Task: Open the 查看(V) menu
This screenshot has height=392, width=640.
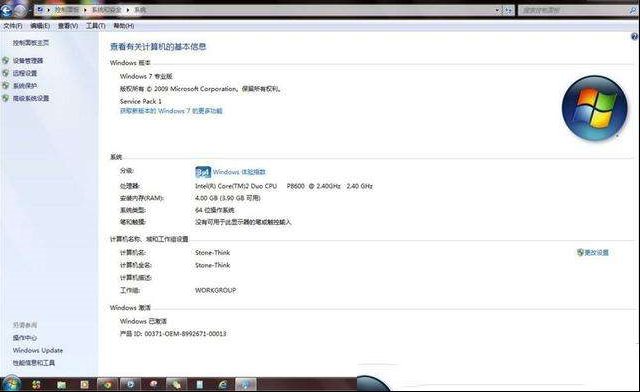Action: pyautogui.click(x=68, y=26)
